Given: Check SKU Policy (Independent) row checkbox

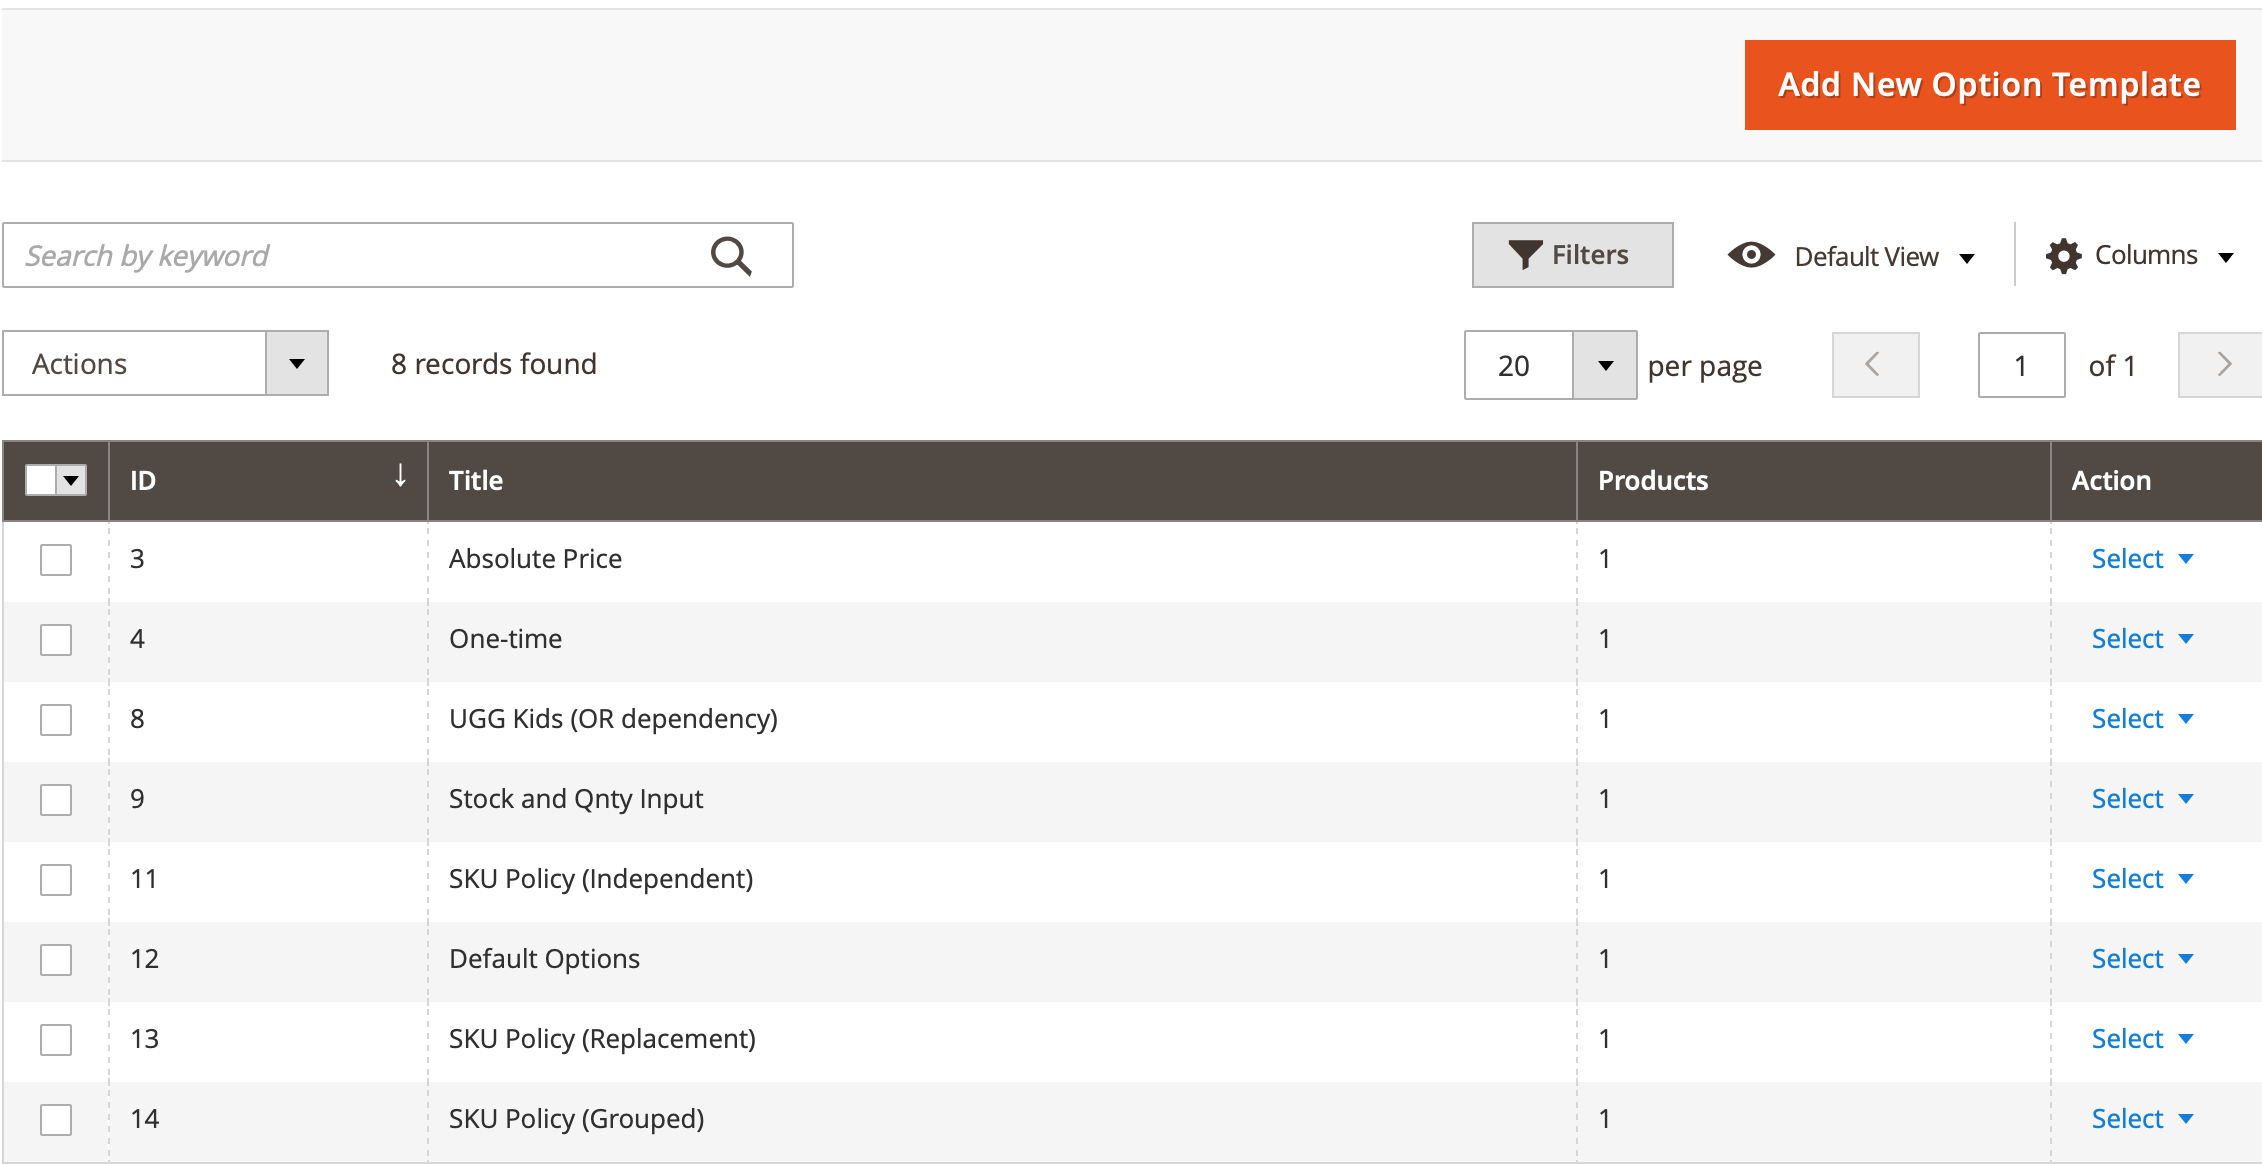Looking at the screenshot, I should (x=56, y=880).
